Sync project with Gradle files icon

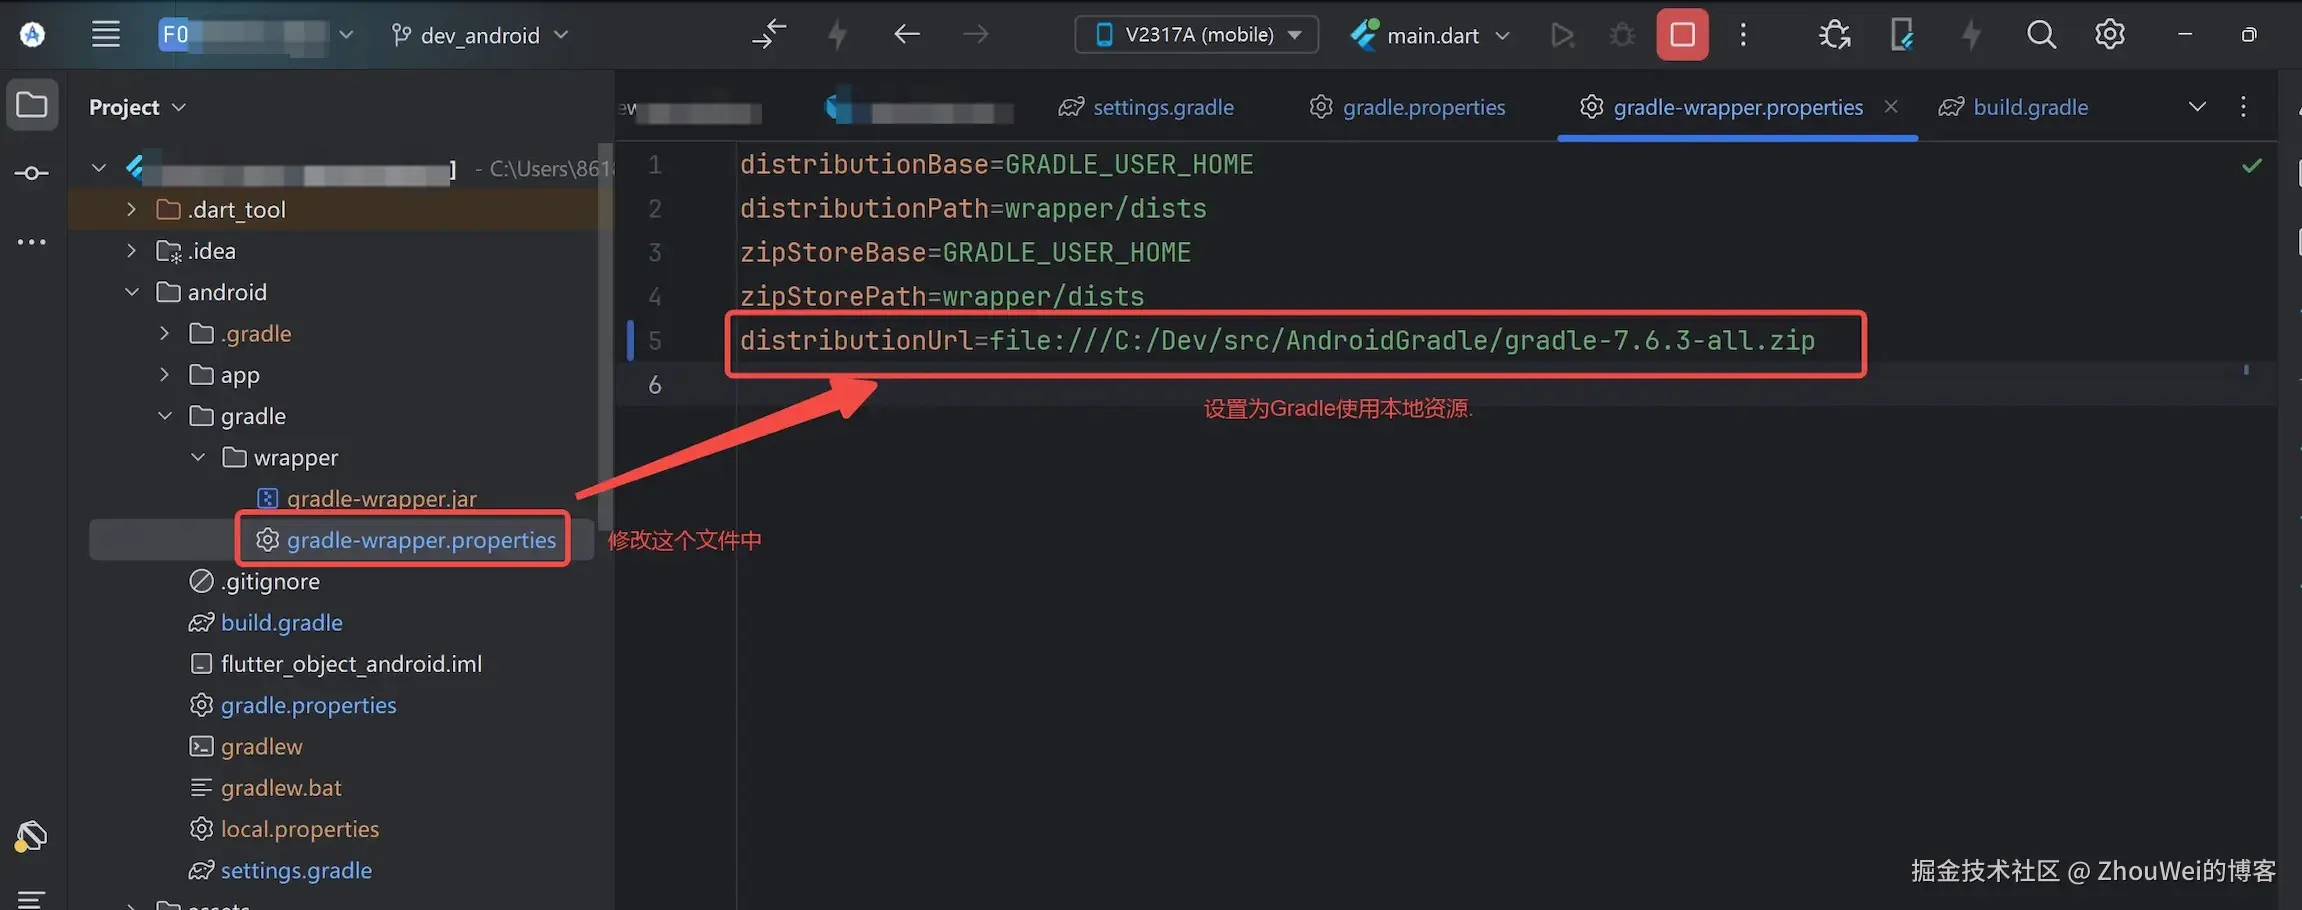click(x=769, y=35)
